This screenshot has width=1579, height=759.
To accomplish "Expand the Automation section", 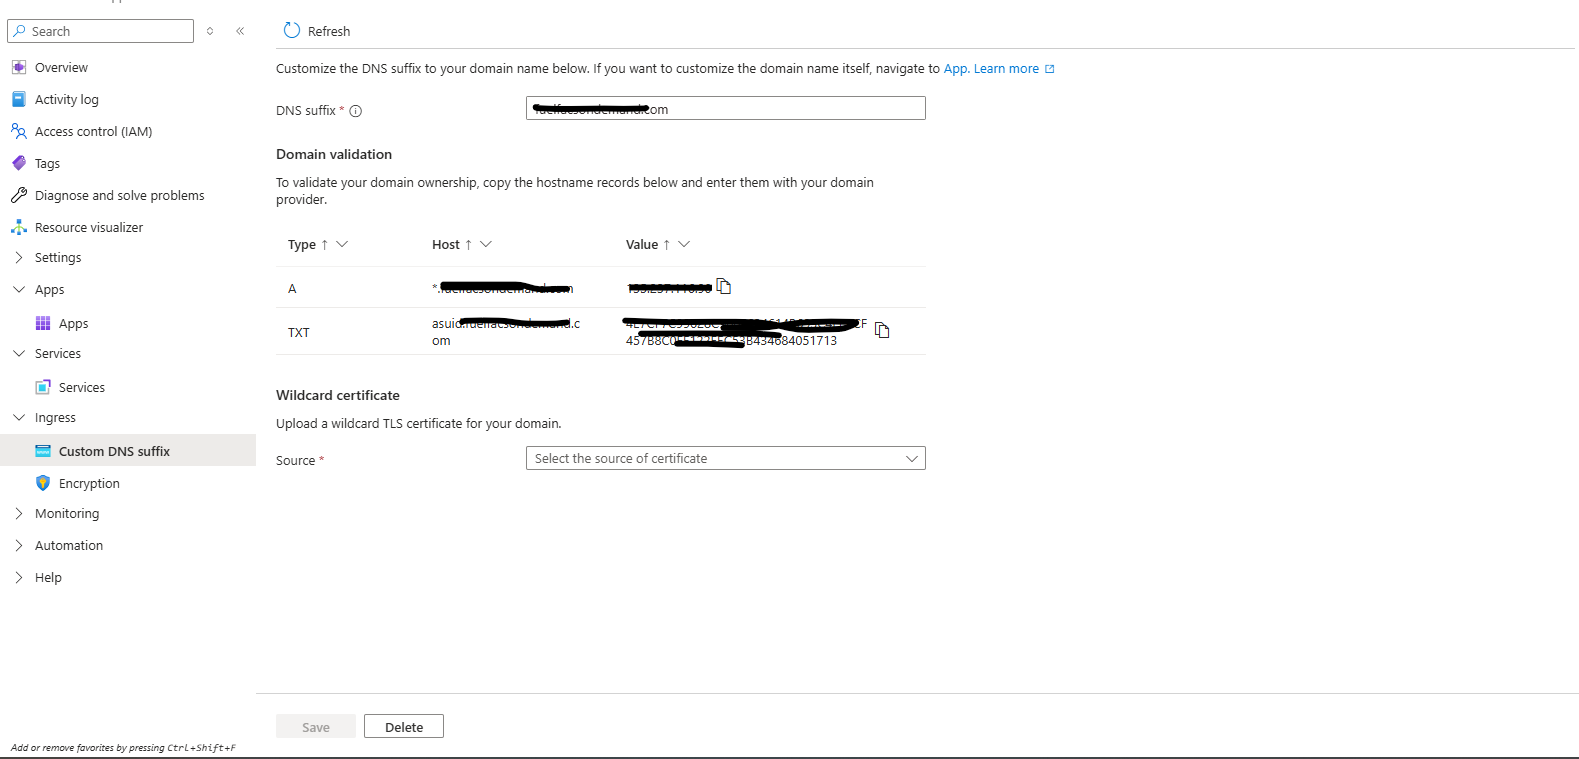I will pos(19,545).
